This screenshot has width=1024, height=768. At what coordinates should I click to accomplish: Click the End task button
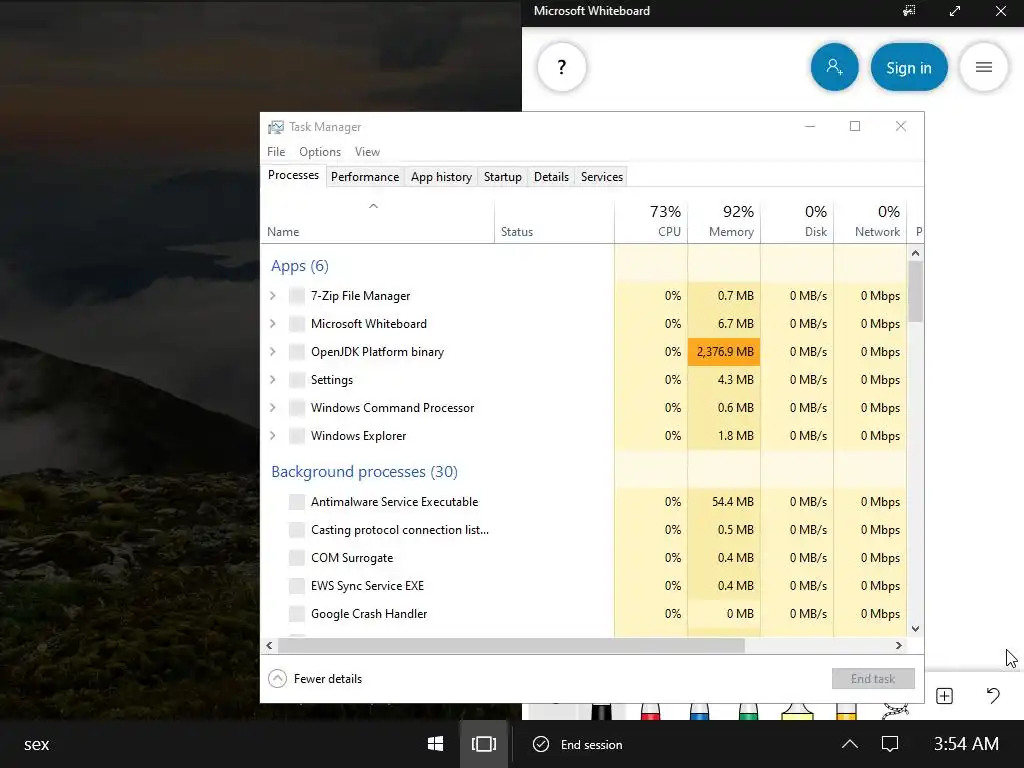(x=872, y=679)
